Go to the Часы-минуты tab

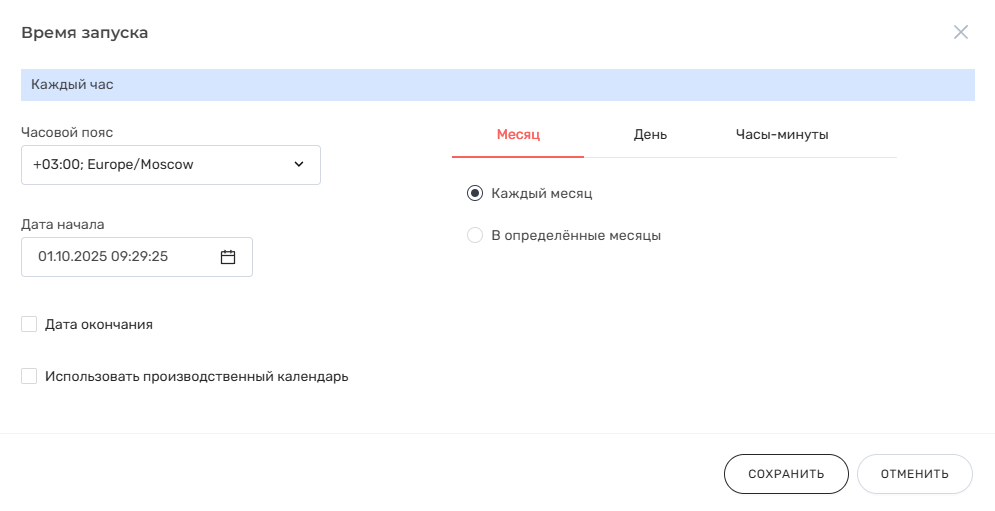click(x=782, y=135)
